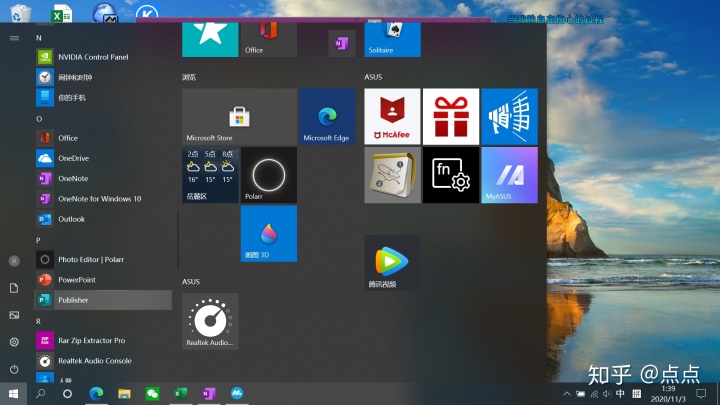Open the user account icon in Start sidebar
This screenshot has height=405, width=720.
14,261
